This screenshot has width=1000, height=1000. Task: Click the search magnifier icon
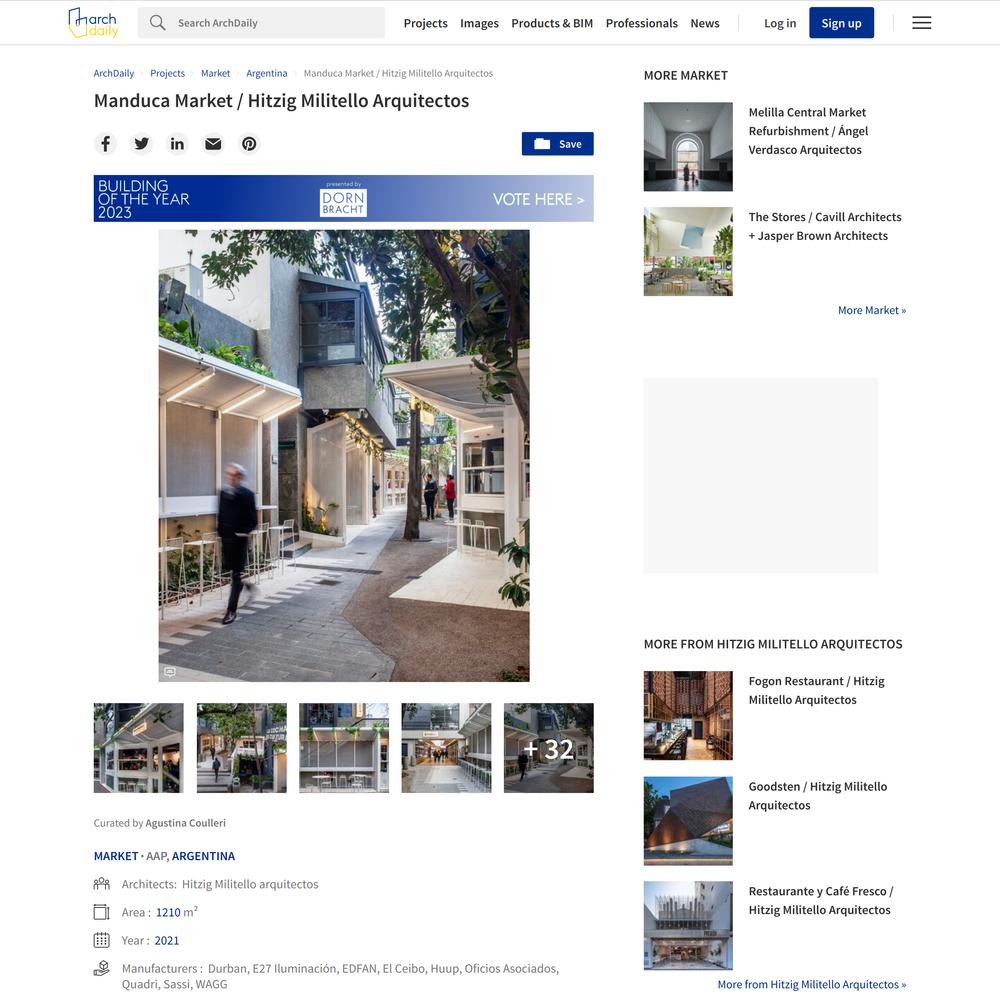tap(158, 23)
